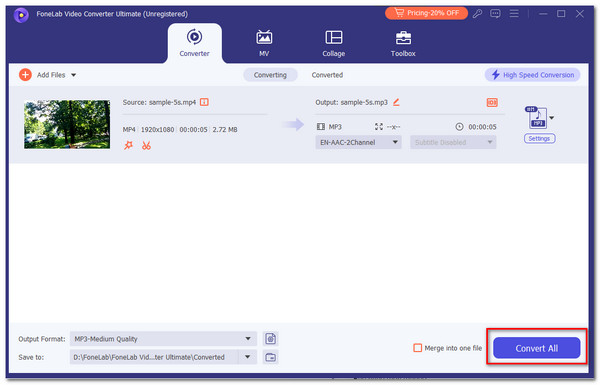Open the cut scissors tool
Image resolution: width=600 pixels, height=385 pixels.
tap(146, 145)
